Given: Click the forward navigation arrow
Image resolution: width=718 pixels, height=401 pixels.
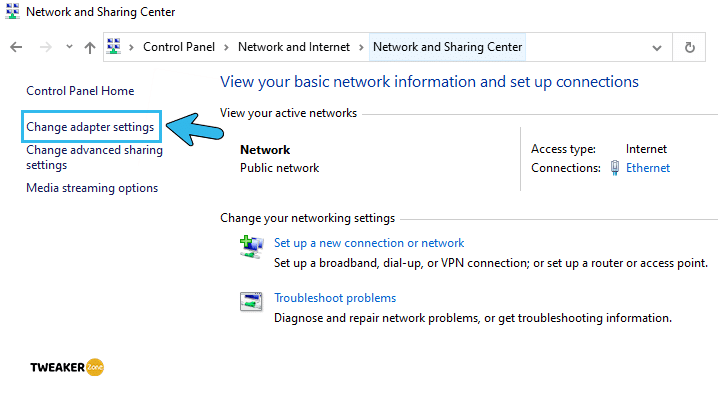Looking at the screenshot, I should 45,47.
